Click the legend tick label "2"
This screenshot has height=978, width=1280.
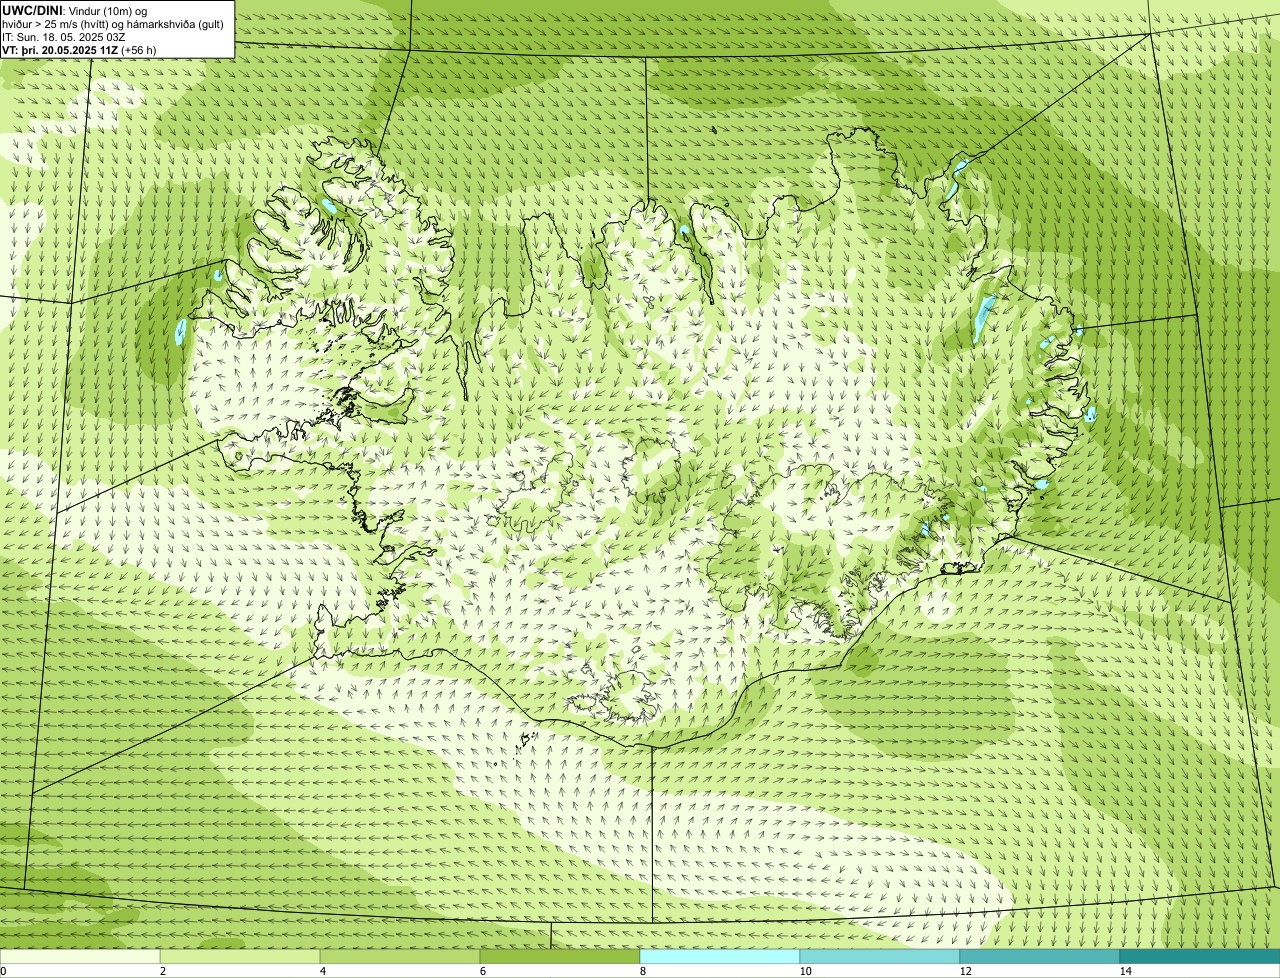[162, 971]
